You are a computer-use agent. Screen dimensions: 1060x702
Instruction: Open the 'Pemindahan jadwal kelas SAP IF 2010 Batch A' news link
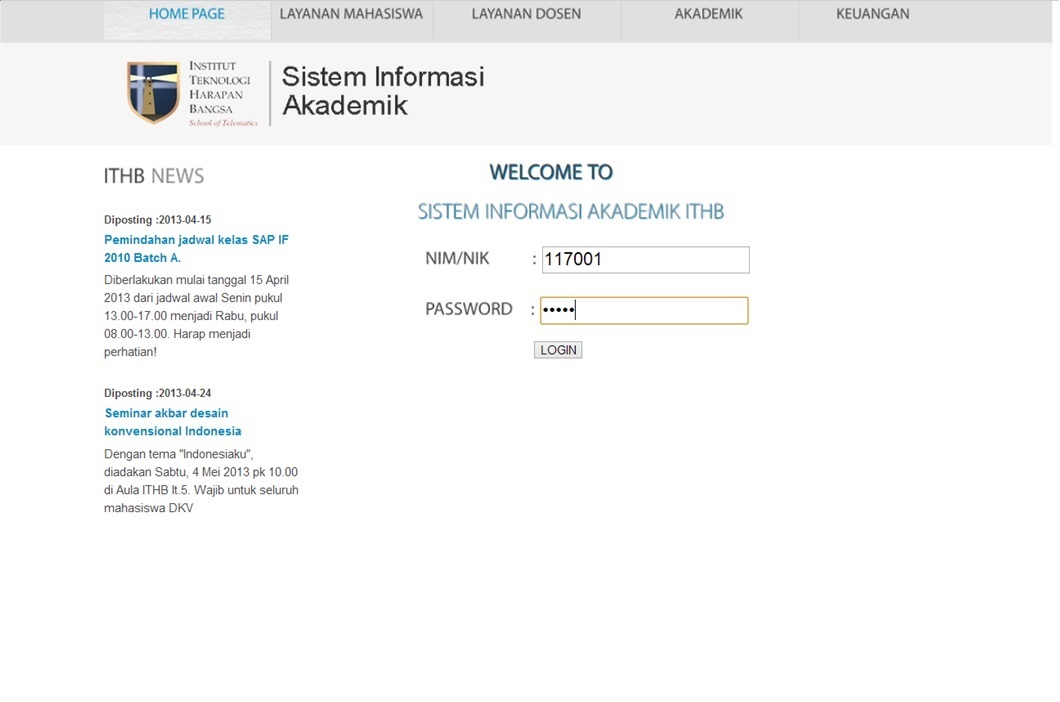[x=196, y=248]
